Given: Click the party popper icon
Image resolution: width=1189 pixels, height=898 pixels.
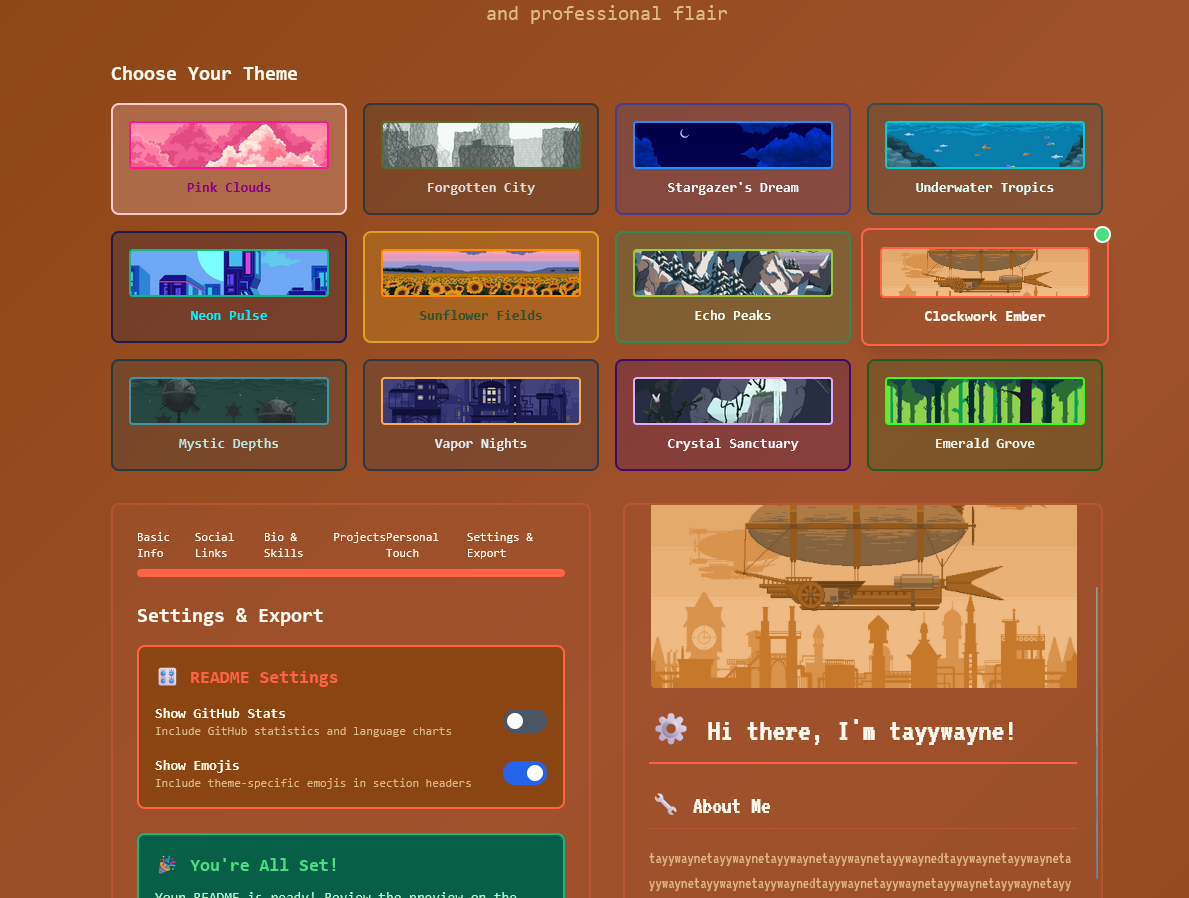Looking at the screenshot, I should [167, 865].
